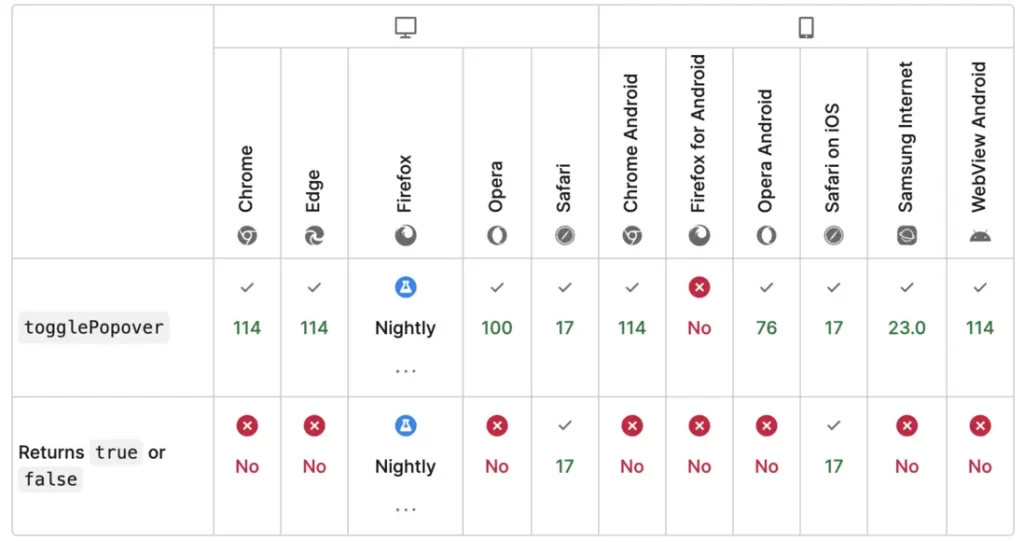Click the Edge browser logo icon
The image size is (1024, 542).
coord(314,236)
